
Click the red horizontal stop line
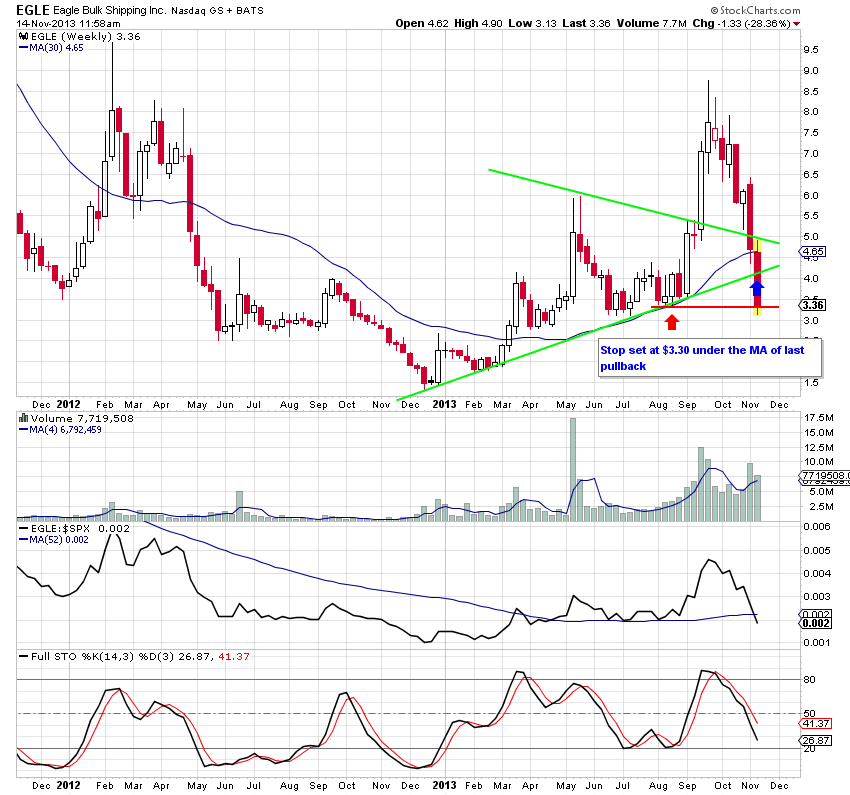(x=714, y=307)
